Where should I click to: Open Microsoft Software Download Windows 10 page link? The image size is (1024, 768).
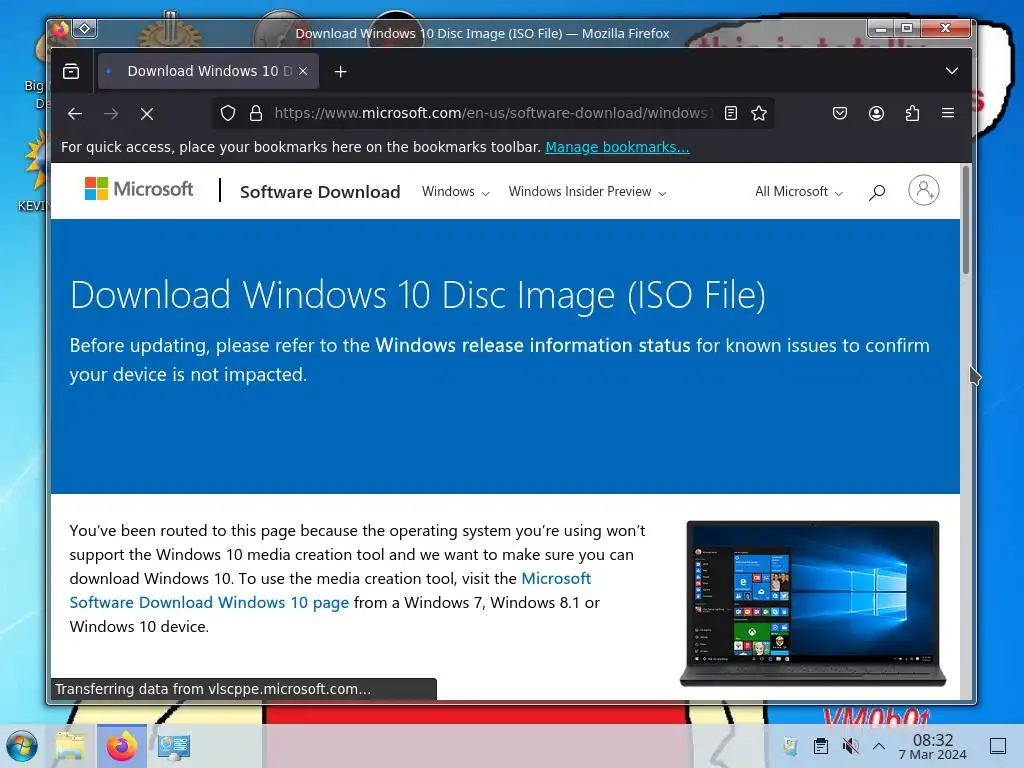coord(330,590)
